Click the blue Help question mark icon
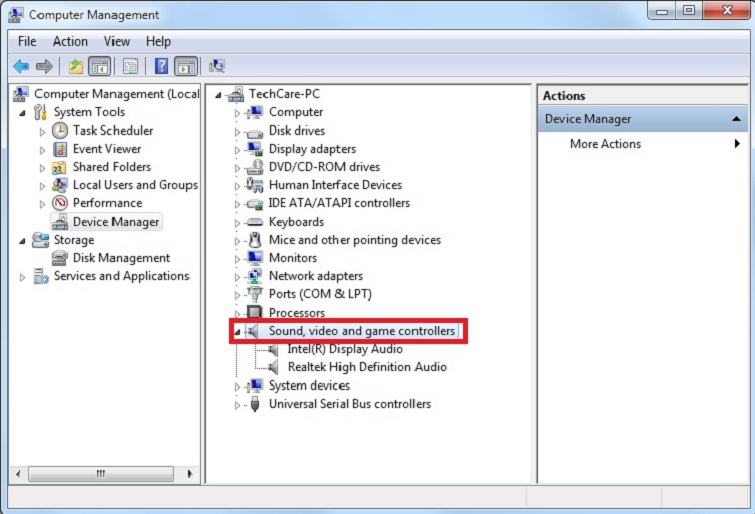 (161, 67)
